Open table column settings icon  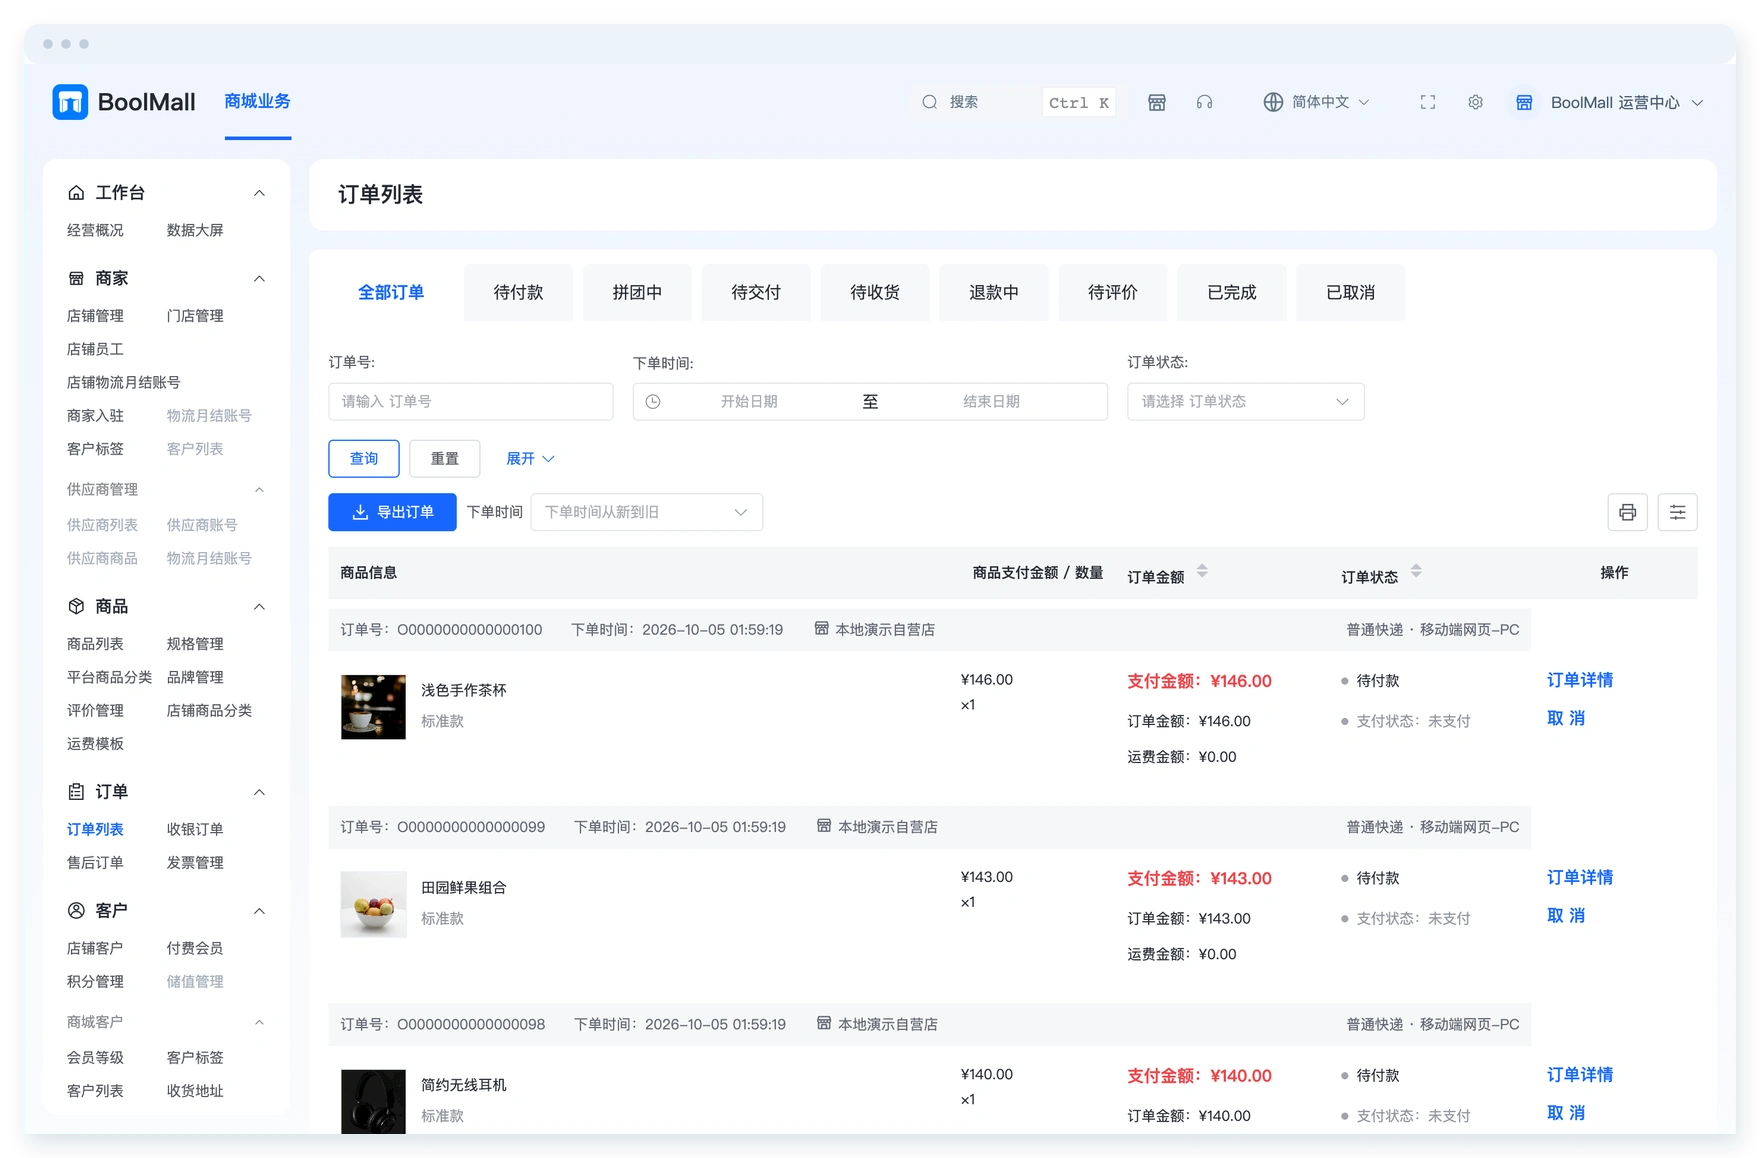pyautogui.click(x=1677, y=512)
